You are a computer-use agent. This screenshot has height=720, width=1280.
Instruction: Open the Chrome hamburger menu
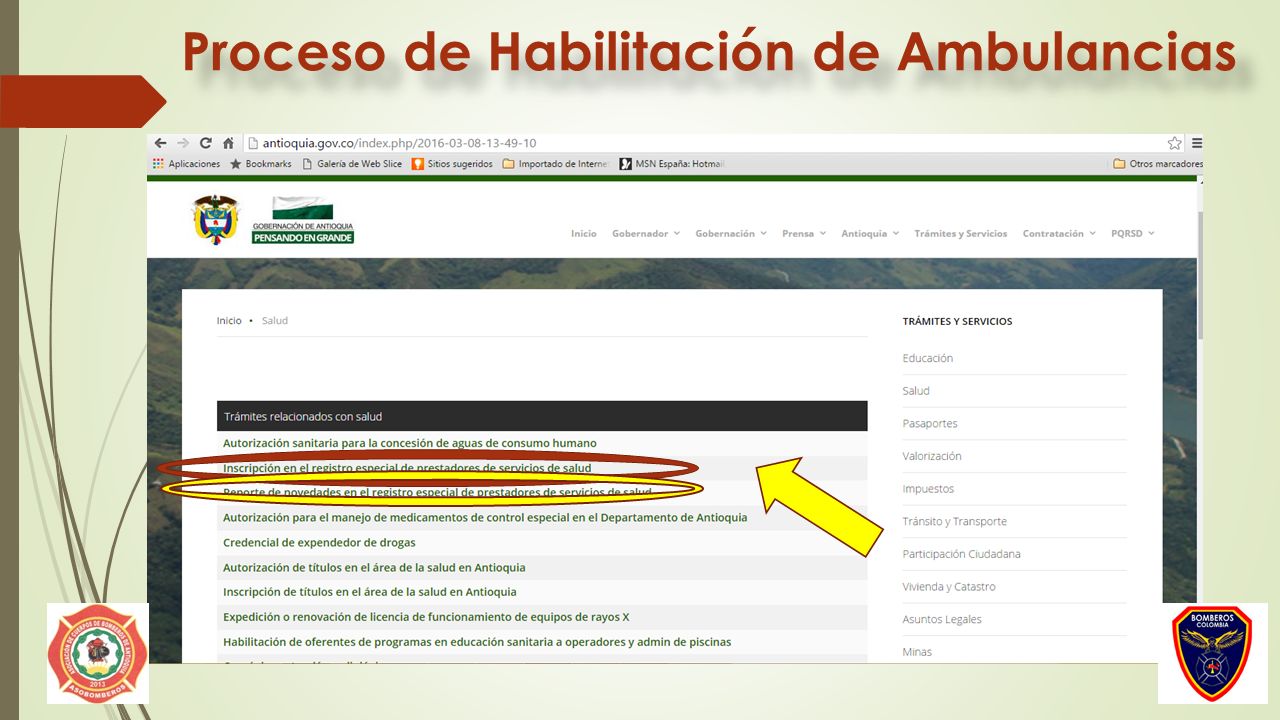1197,143
